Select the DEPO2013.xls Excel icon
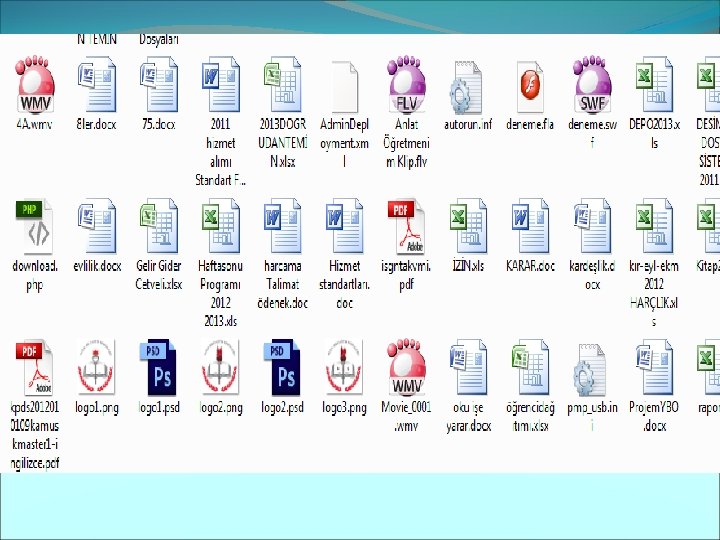720x540 pixels. pyautogui.click(x=654, y=85)
